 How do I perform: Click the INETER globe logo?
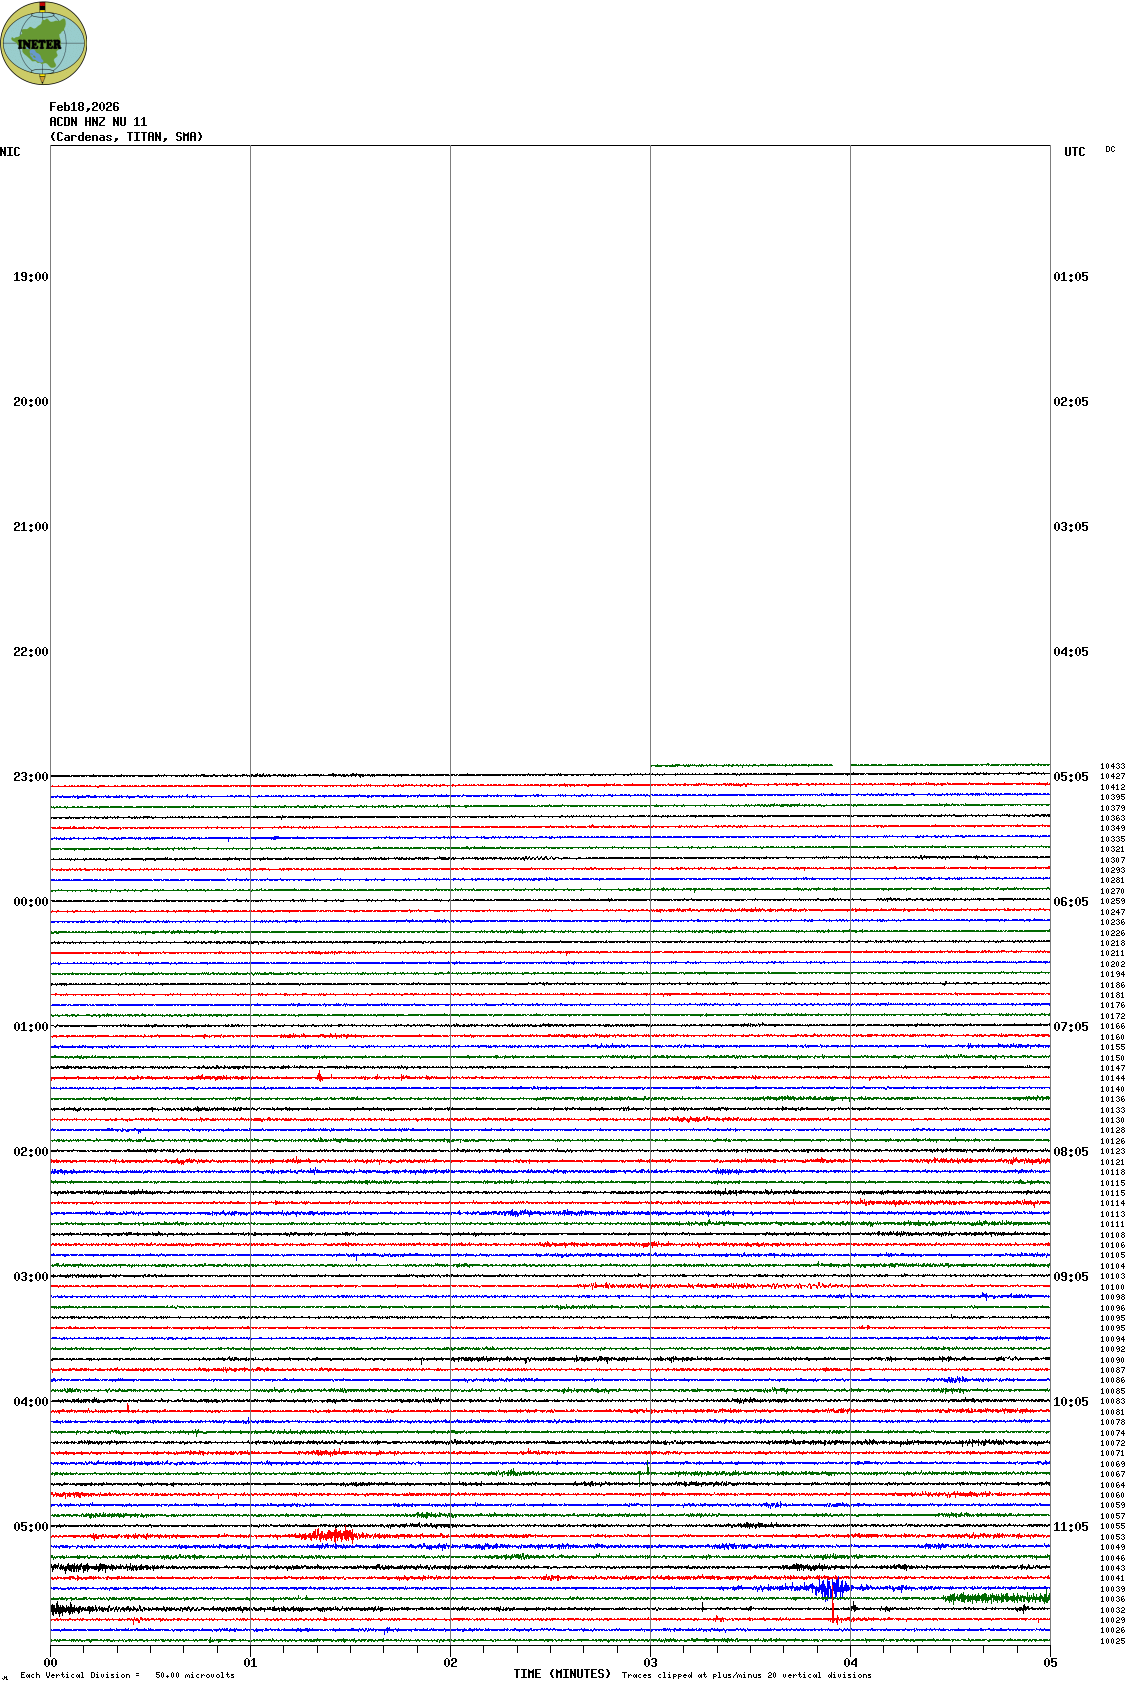click(43, 43)
